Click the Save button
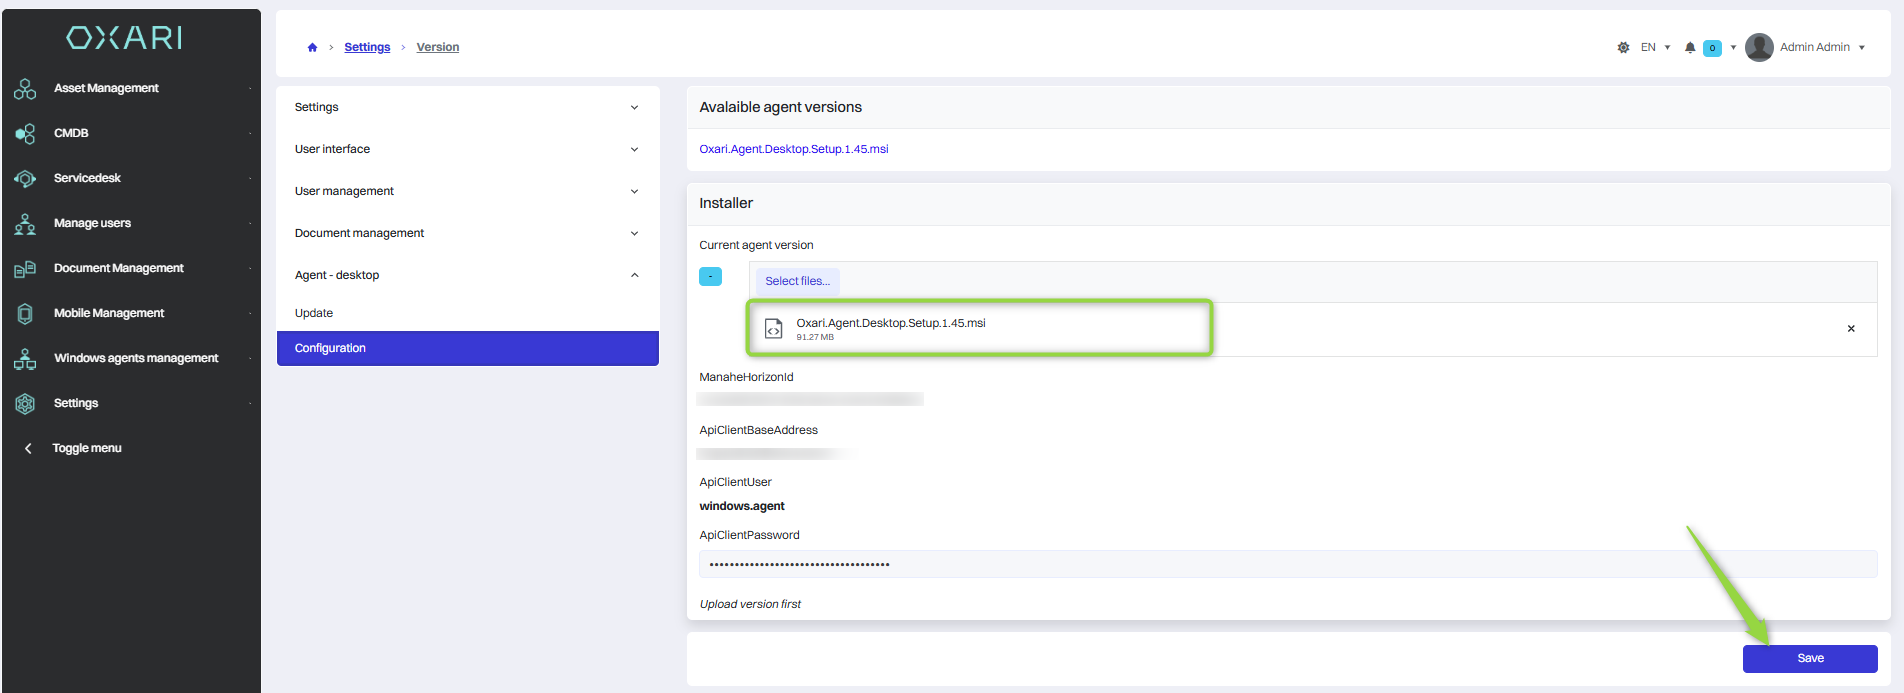Viewport: 1904px width, 693px height. click(x=1810, y=658)
